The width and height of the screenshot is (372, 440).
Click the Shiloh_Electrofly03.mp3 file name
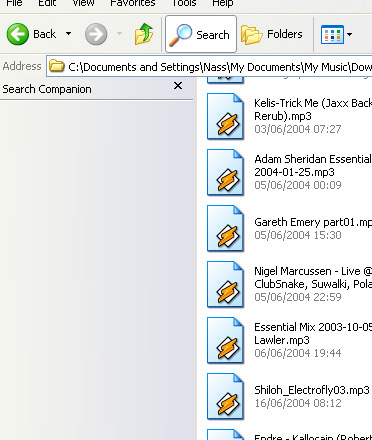pos(312,390)
